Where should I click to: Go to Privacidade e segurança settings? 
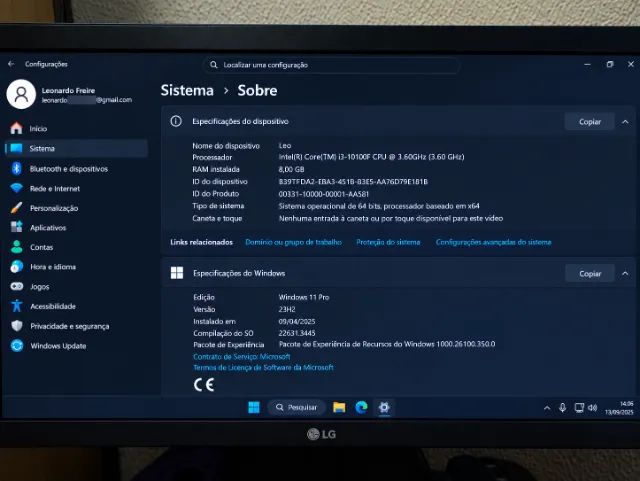click(77, 326)
